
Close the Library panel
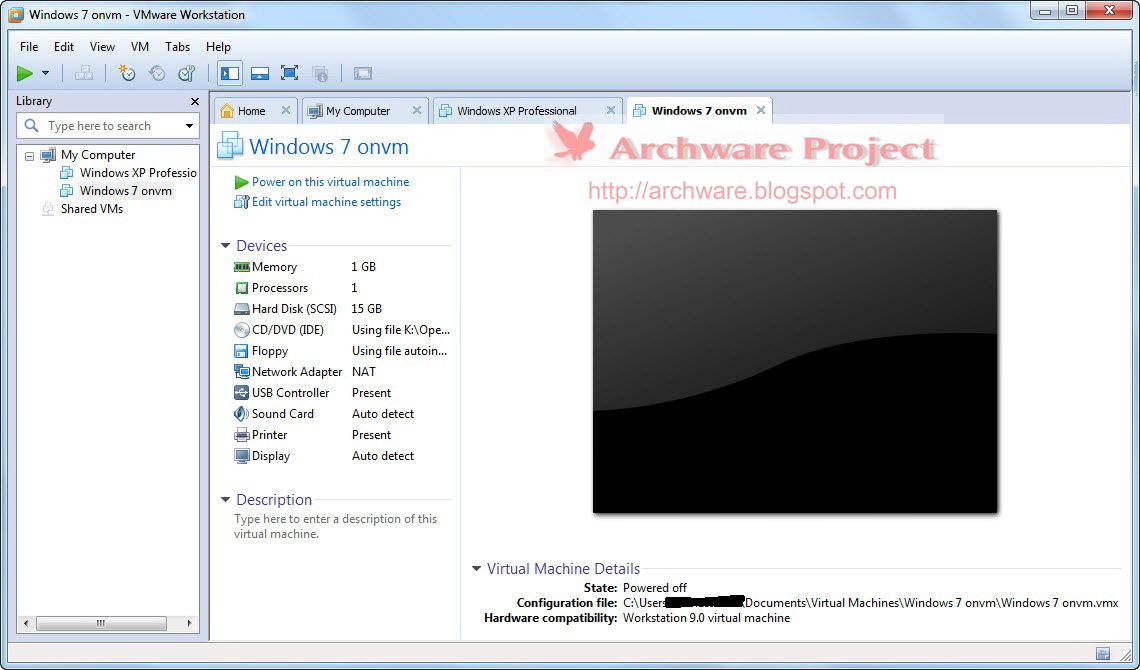pyautogui.click(x=194, y=102)
